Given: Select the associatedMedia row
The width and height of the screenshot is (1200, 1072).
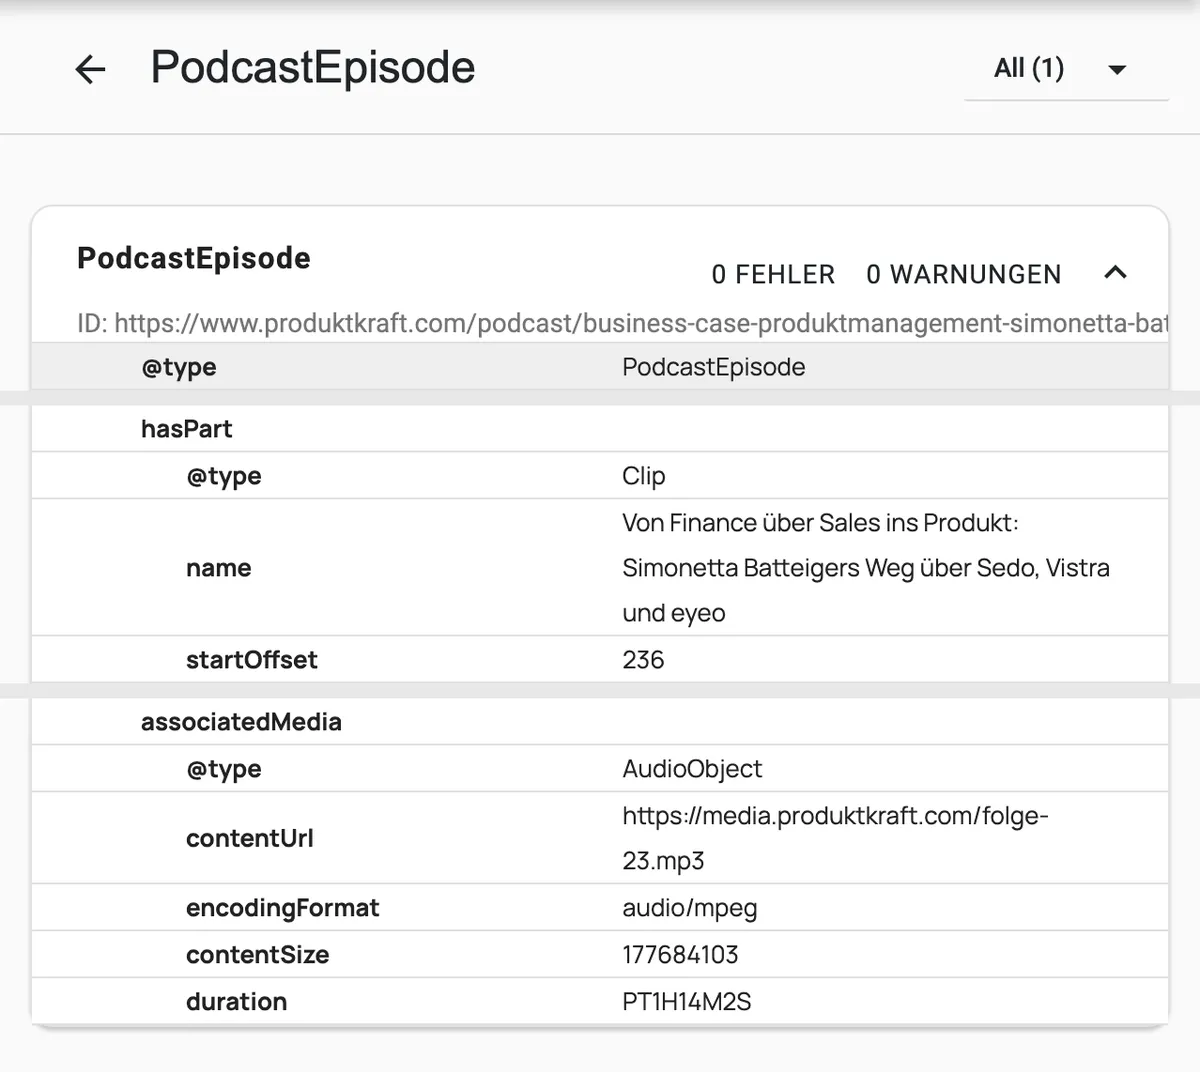Looking at the screenshot, I should (x=600, y=722).
